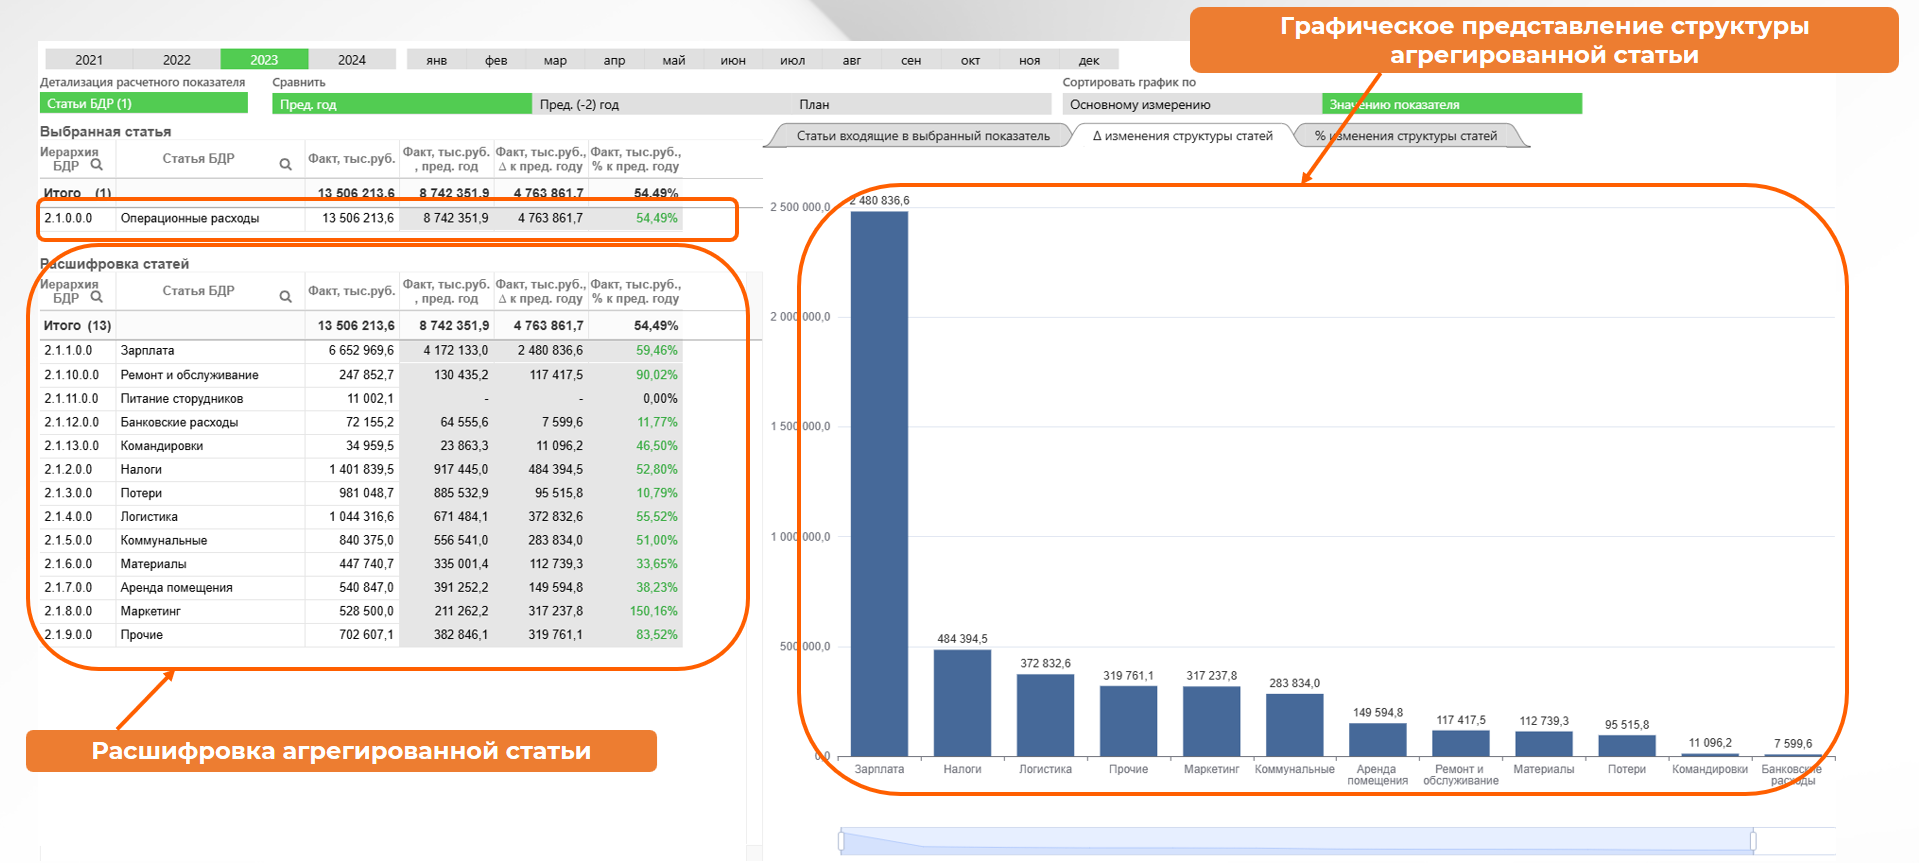Sort chart by Основному измерению
The width and height of the screenshot is (1919, 863).
1192,104
